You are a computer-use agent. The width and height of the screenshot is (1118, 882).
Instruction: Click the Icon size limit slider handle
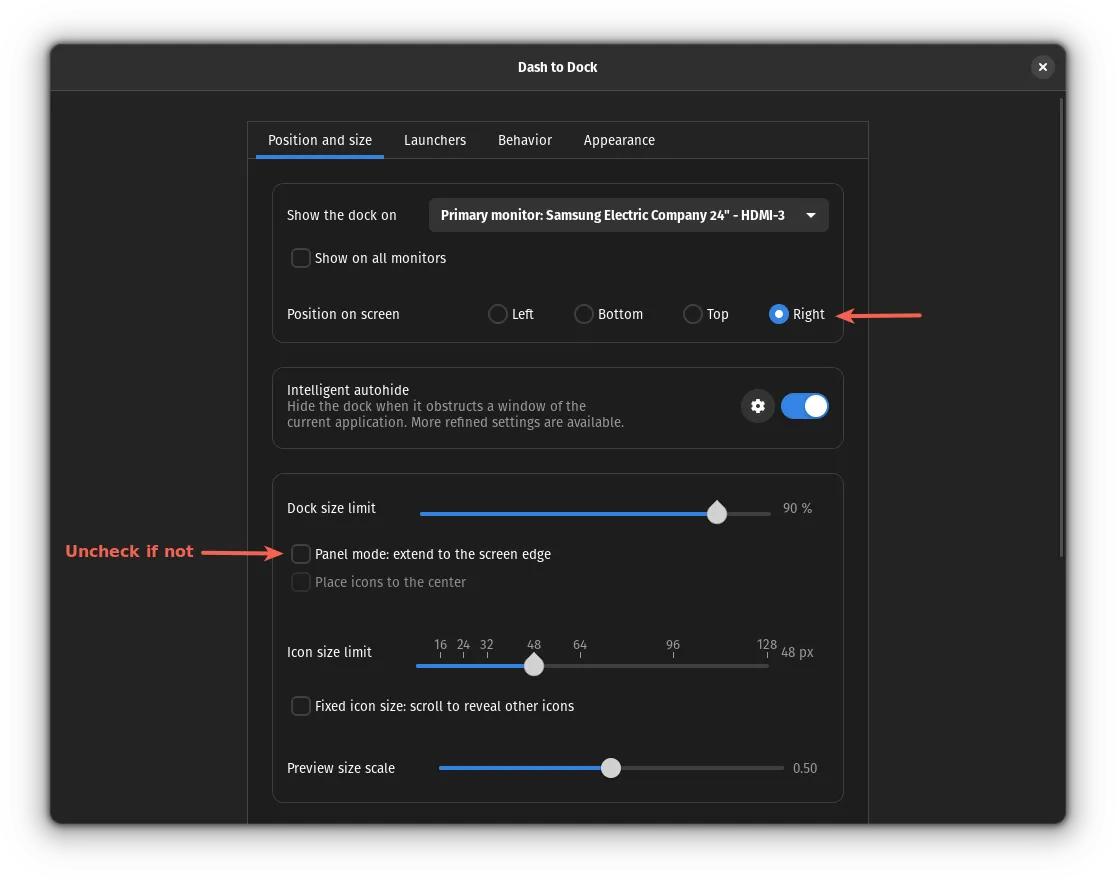click(x=534, y=665)
